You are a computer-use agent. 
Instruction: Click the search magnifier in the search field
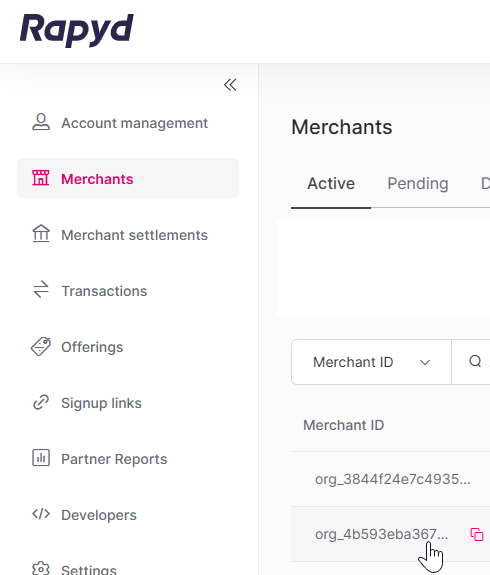click(475, 361)
